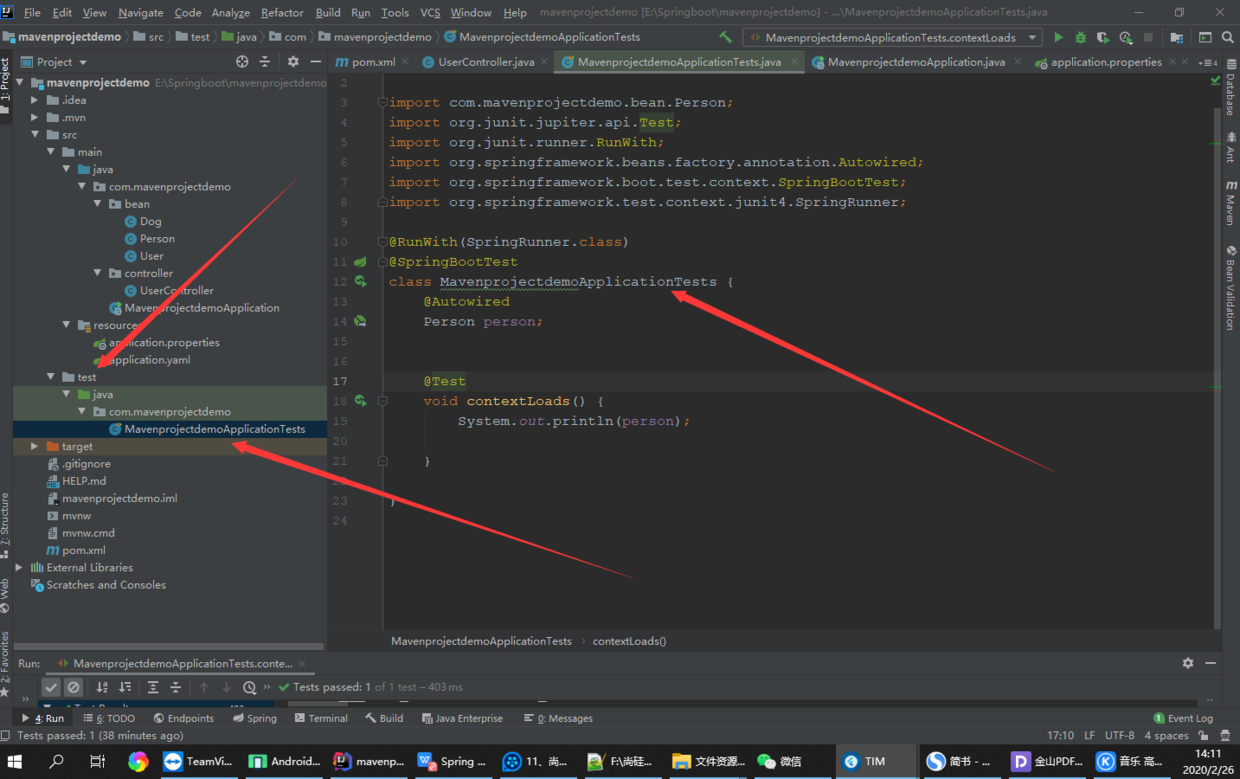Click the Search Everywhere magnifier icon
Image resolution: width=1240 pixels, height=779 pixels.
coord(1227,37)
